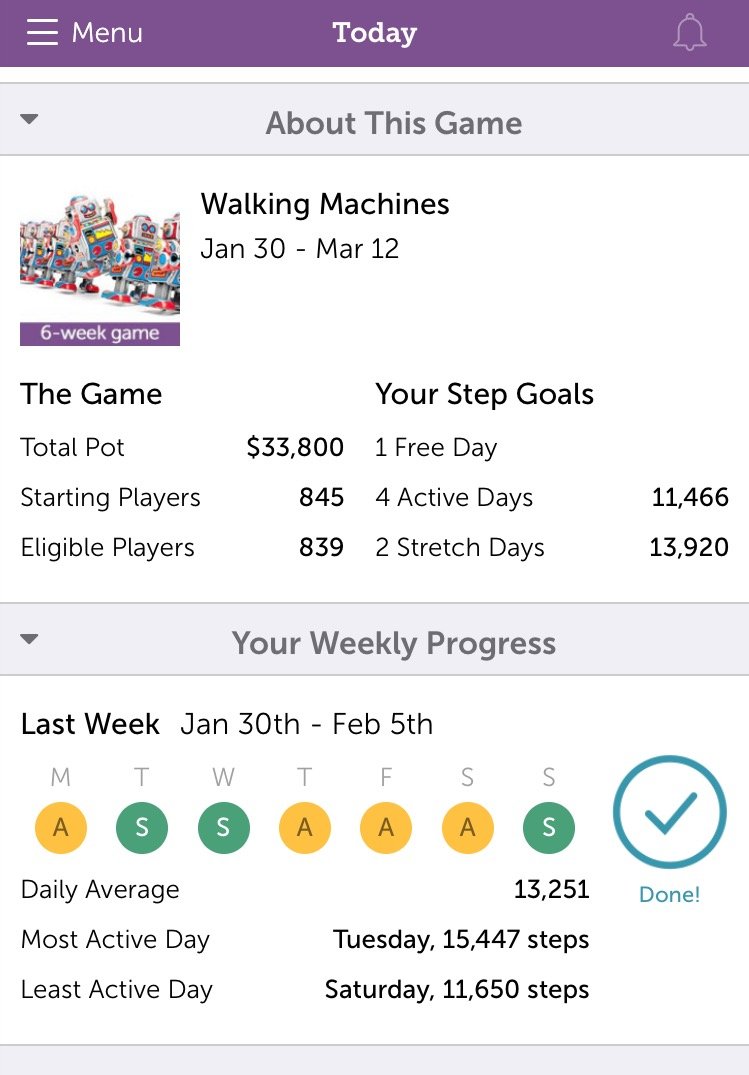749x1075 pixels.
Task: Tap the notifications bell icon
Action: (689, 33)
